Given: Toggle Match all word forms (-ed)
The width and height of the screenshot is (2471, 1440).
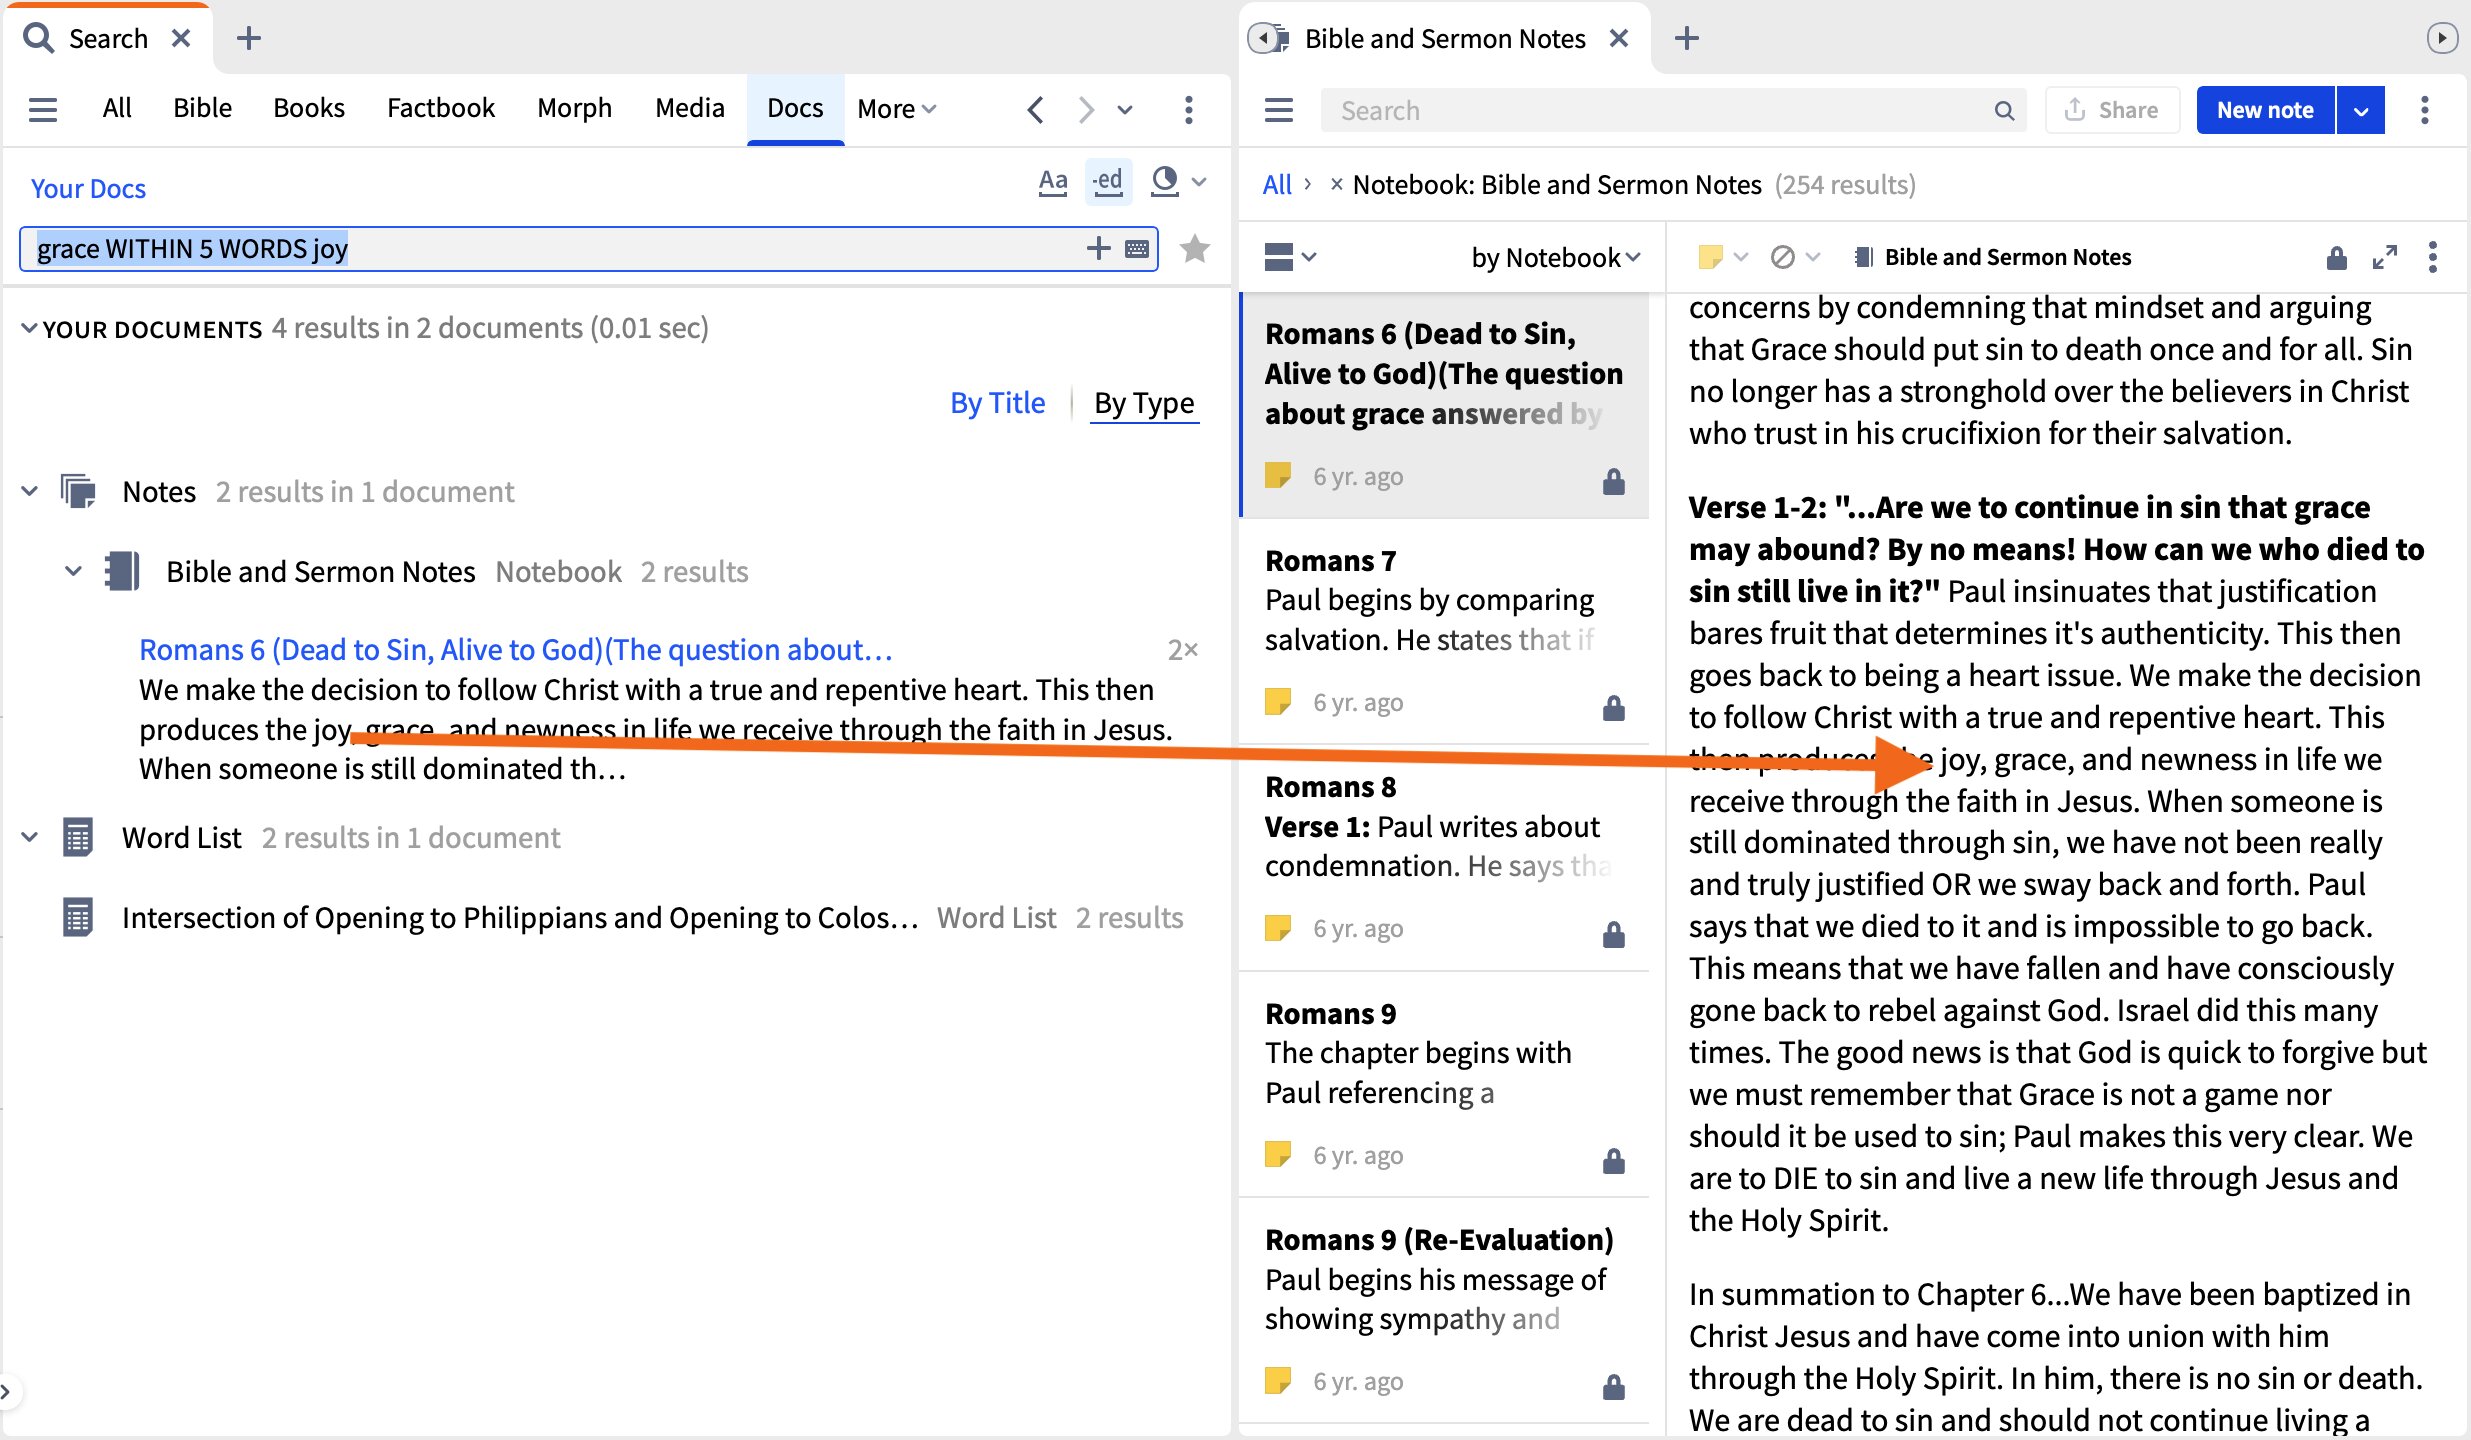Looking at the screenshot, I should pyautogui.click(x=1108, y=182).
